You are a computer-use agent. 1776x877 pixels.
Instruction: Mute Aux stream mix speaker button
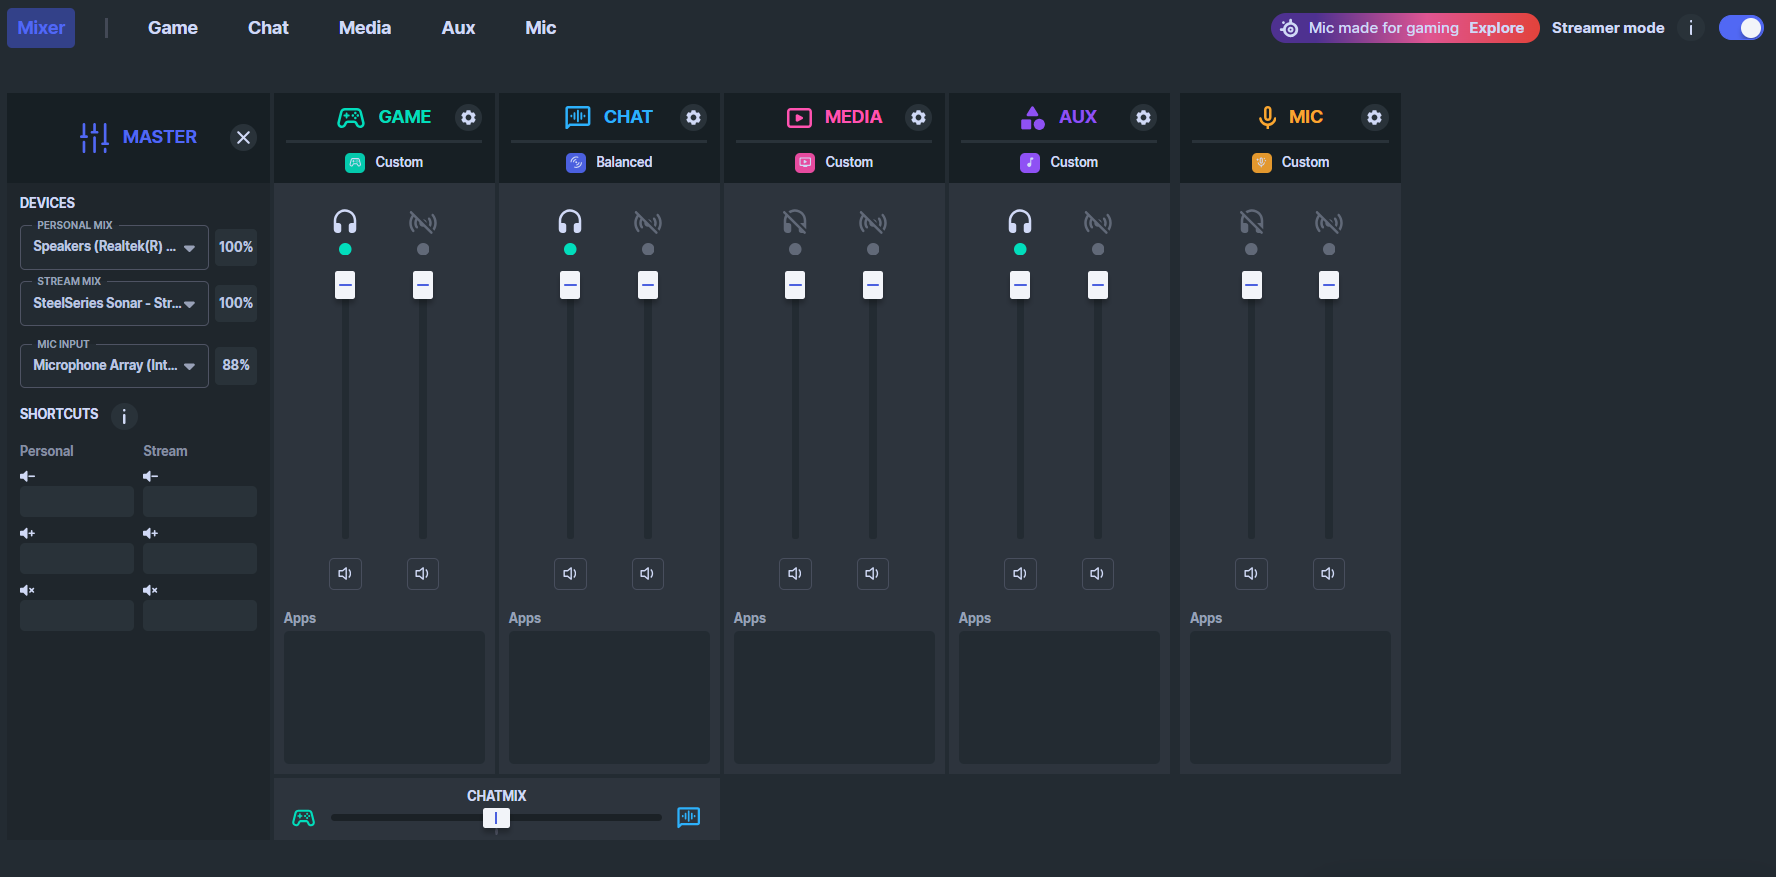point(1098,573)
